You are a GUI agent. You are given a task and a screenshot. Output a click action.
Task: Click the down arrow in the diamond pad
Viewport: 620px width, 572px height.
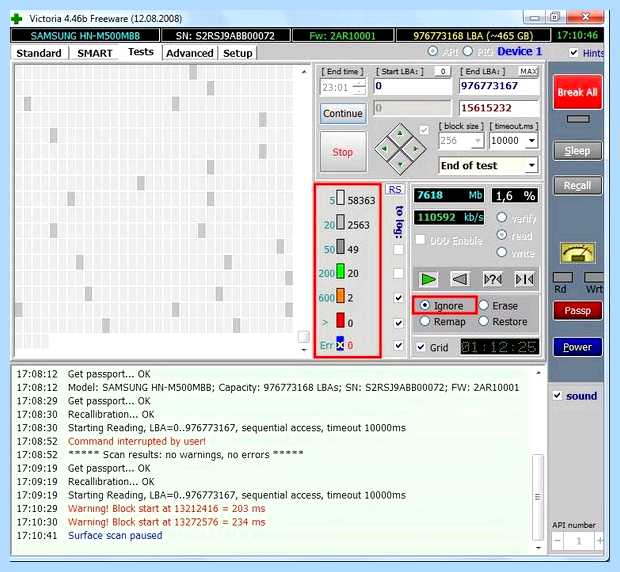400,164
